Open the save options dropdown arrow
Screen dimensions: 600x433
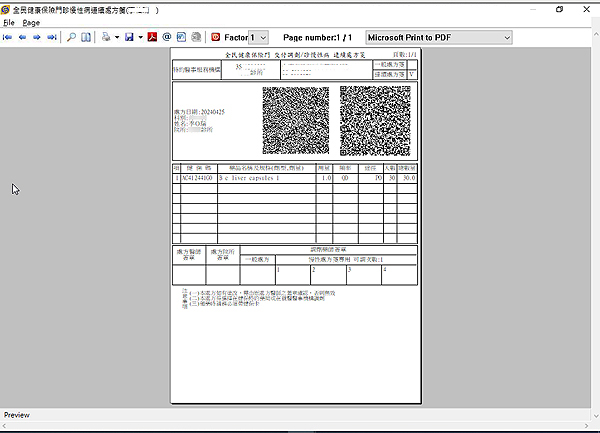point(139,37)
